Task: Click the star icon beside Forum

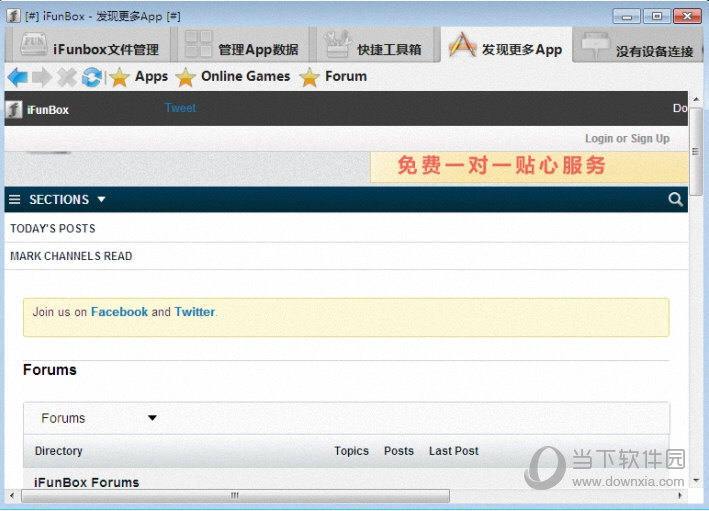Action: pos(309,77)
